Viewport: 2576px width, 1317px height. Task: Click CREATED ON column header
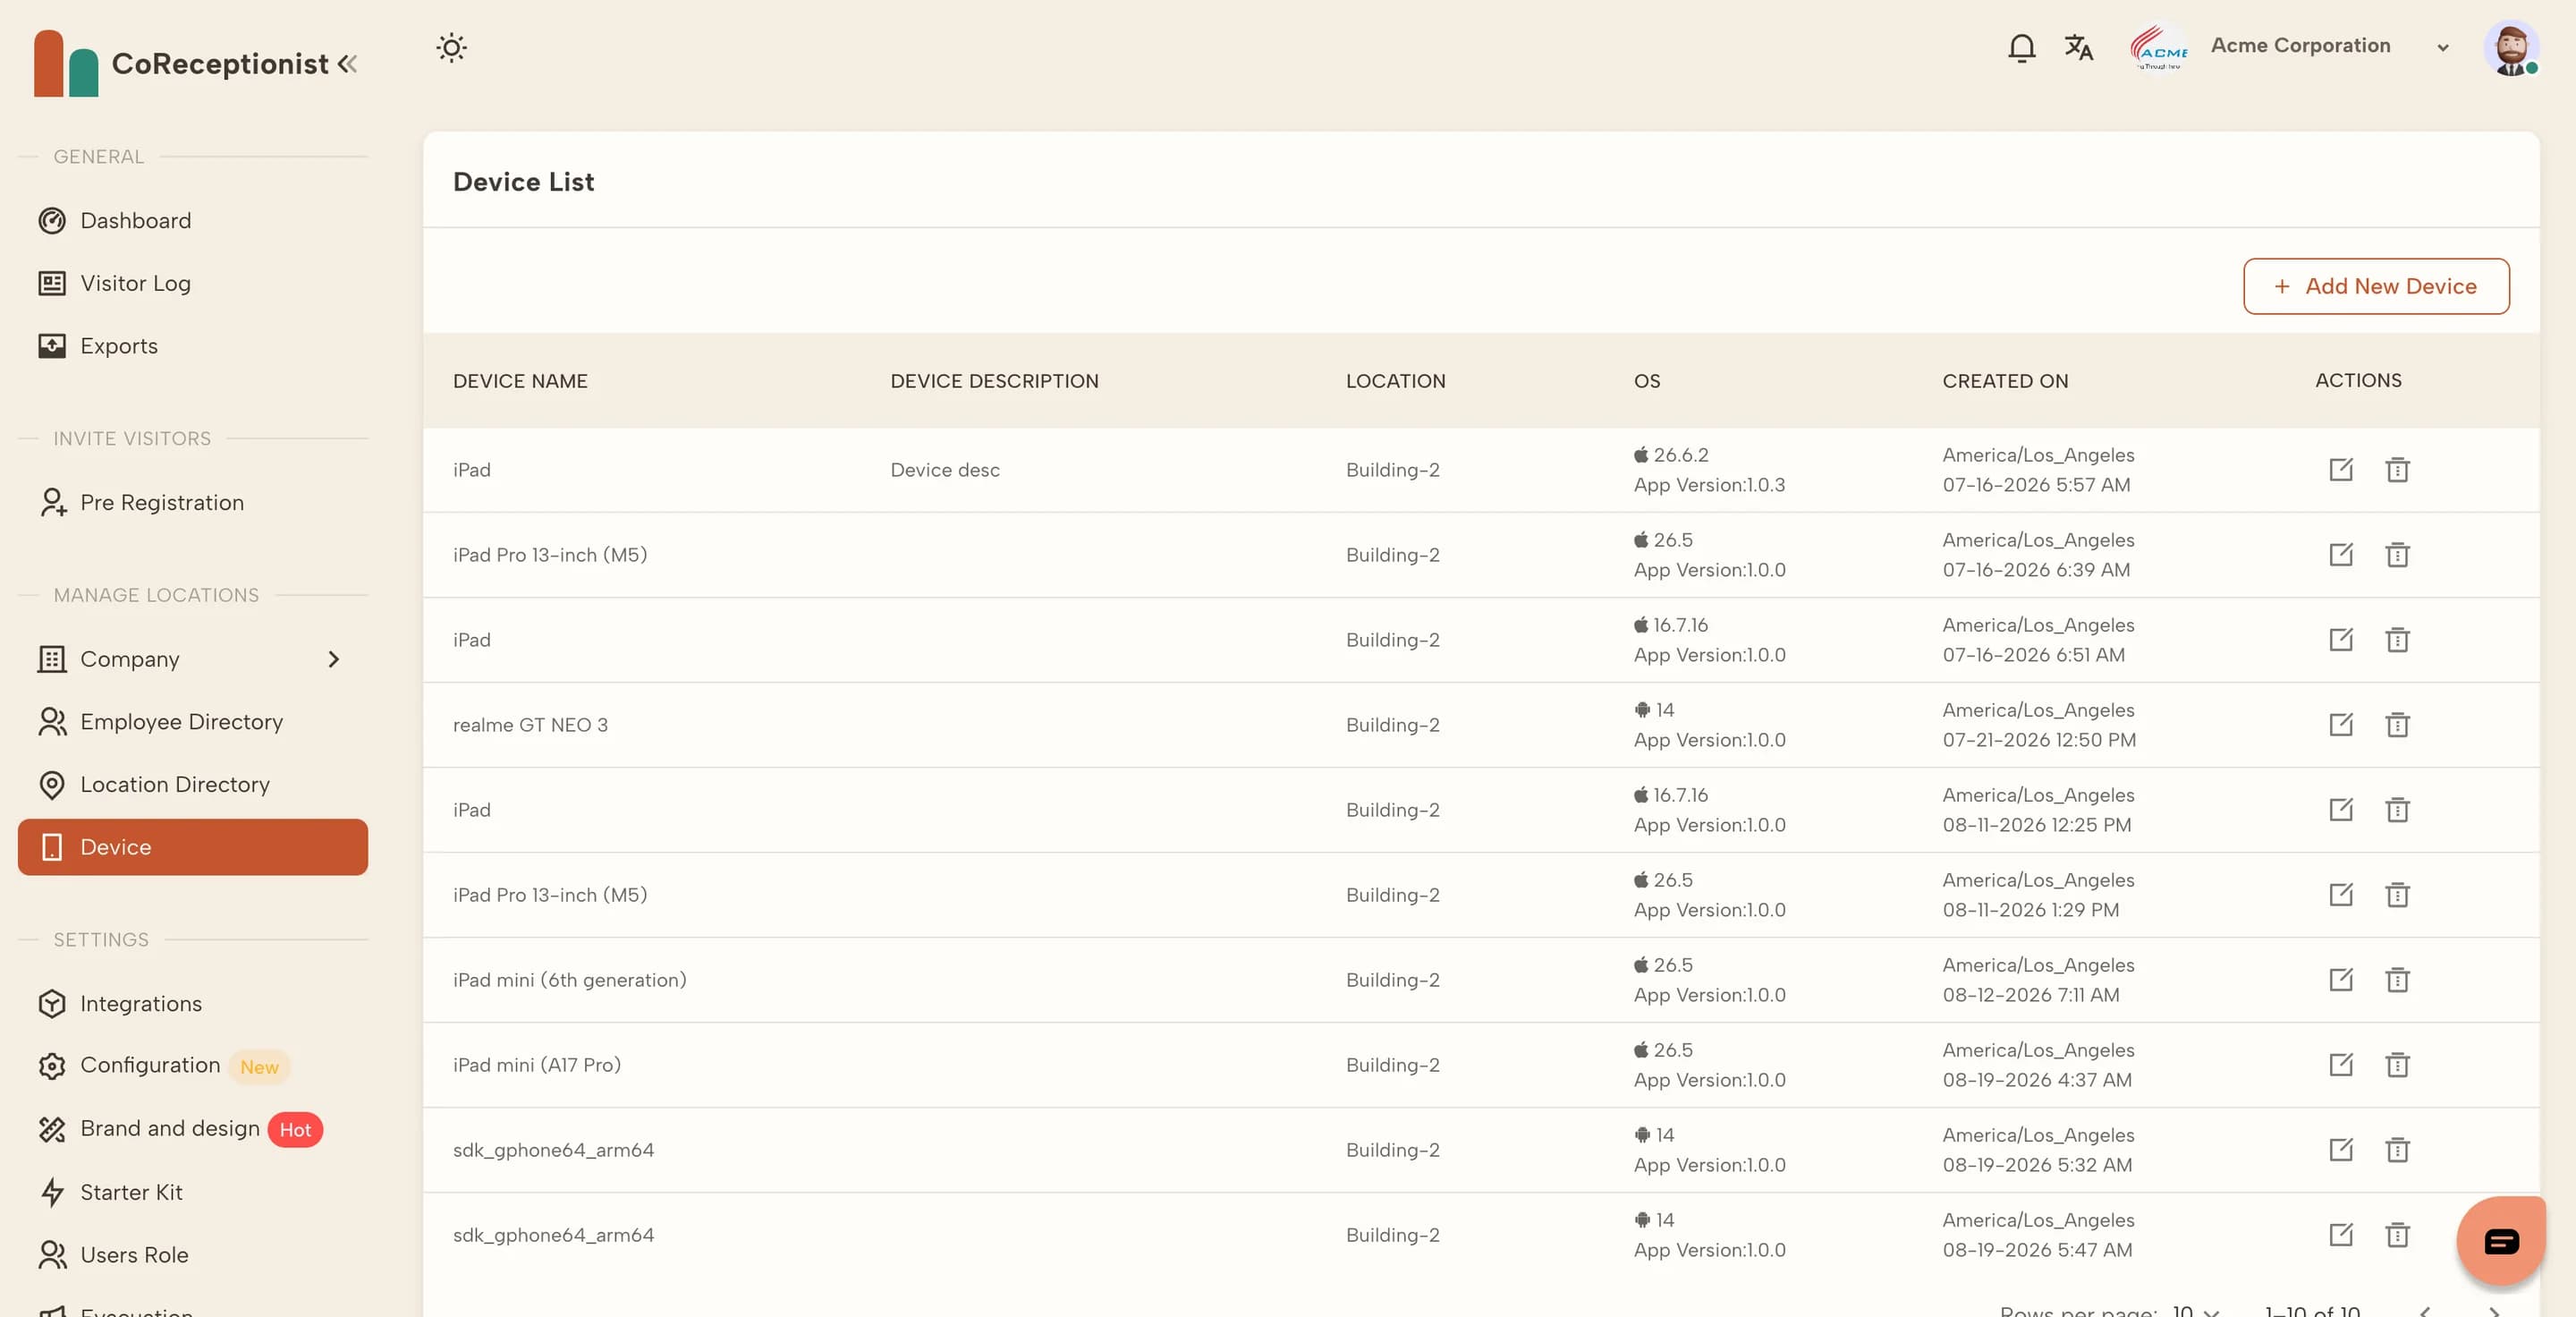coord(2005,381)
